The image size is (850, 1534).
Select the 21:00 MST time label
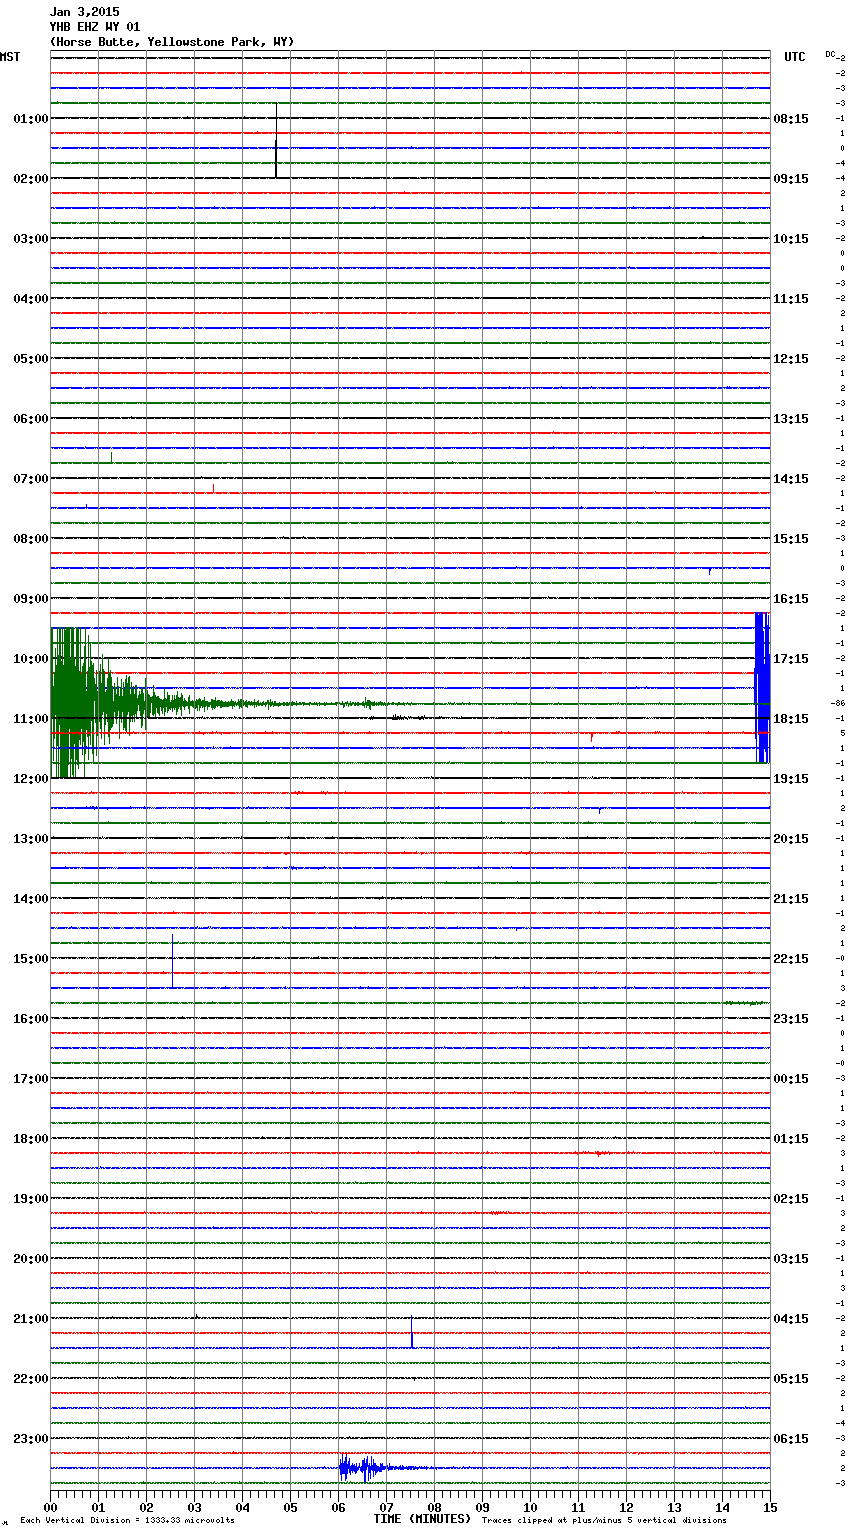pos(31,1319)
